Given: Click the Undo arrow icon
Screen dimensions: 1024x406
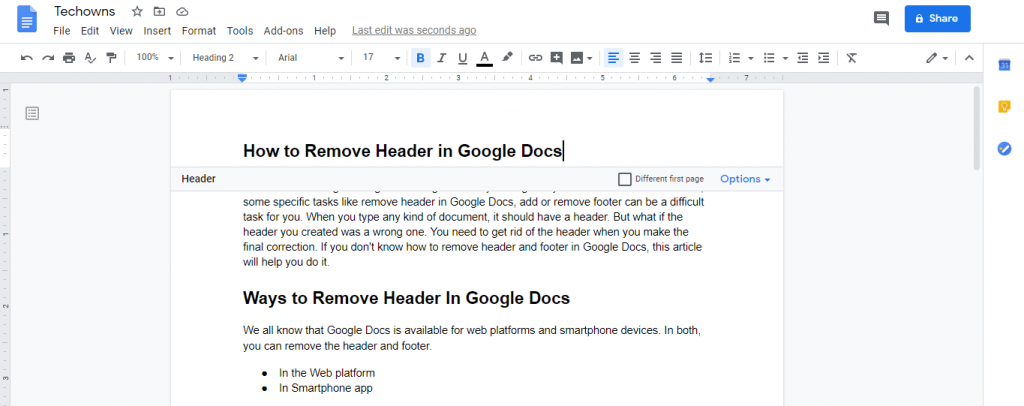Looking at the screenshot, I should point(27,58).
